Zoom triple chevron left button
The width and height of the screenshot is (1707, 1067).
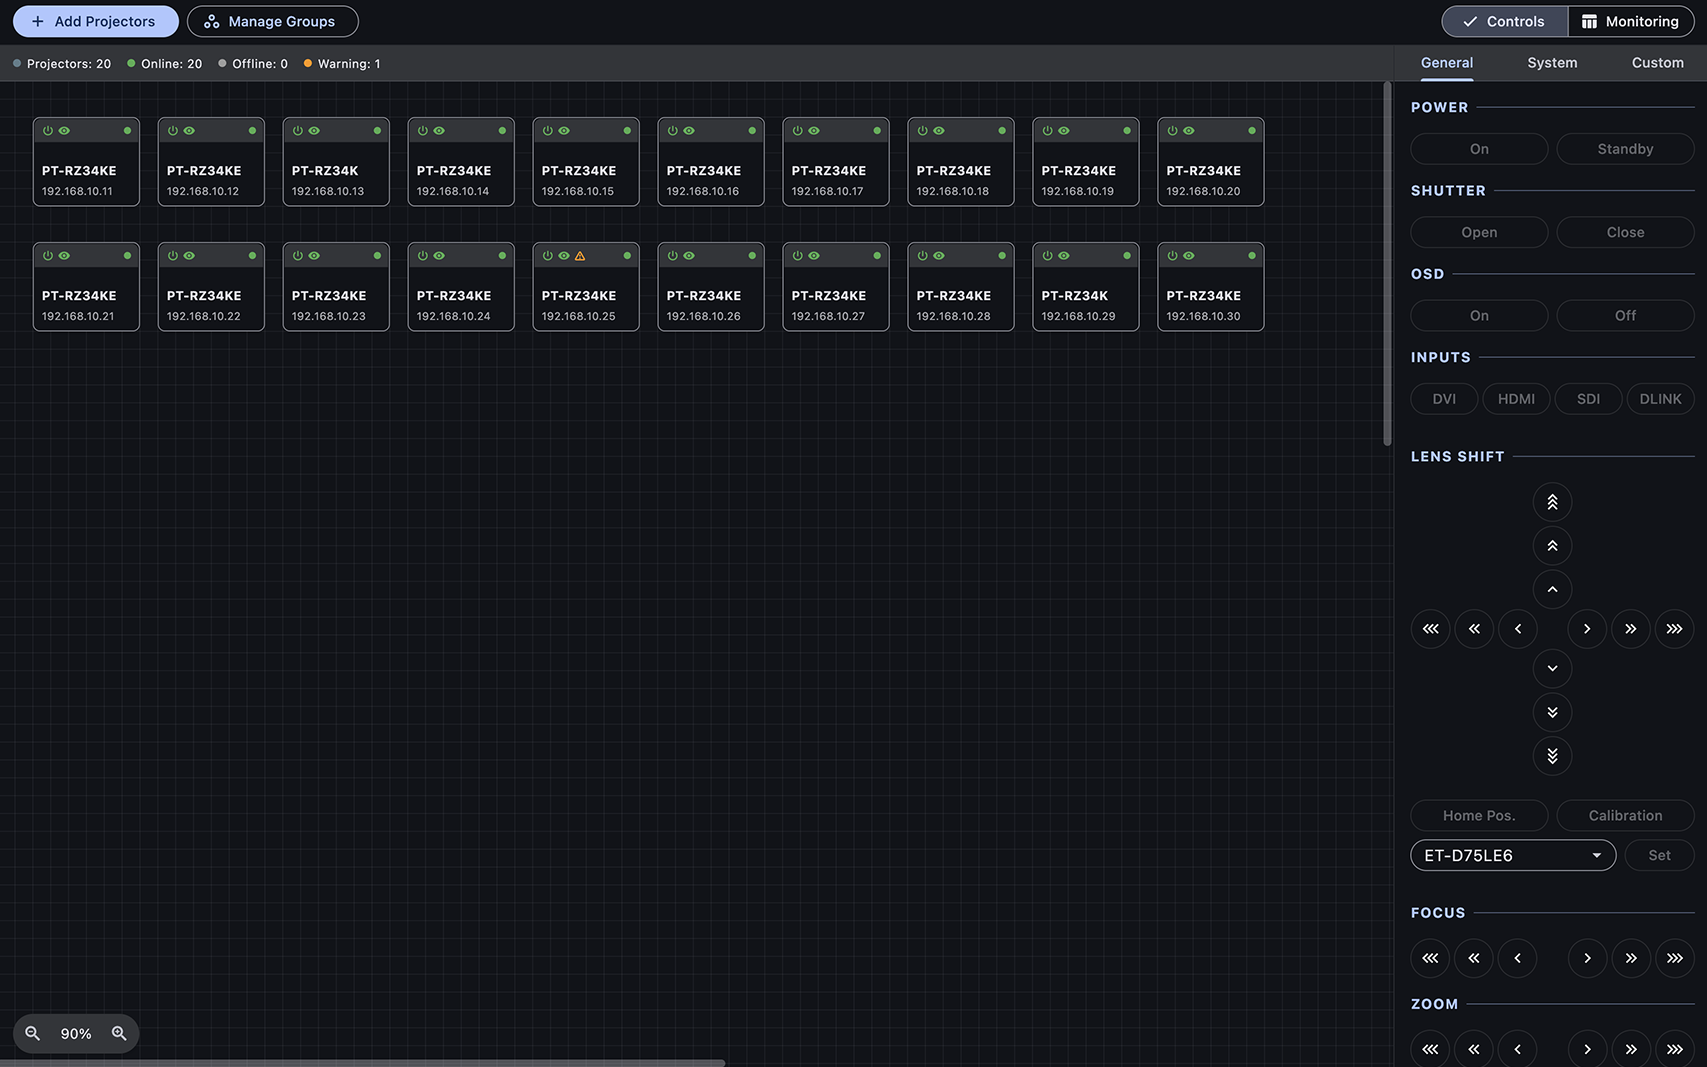(x=1430, y=1049)
